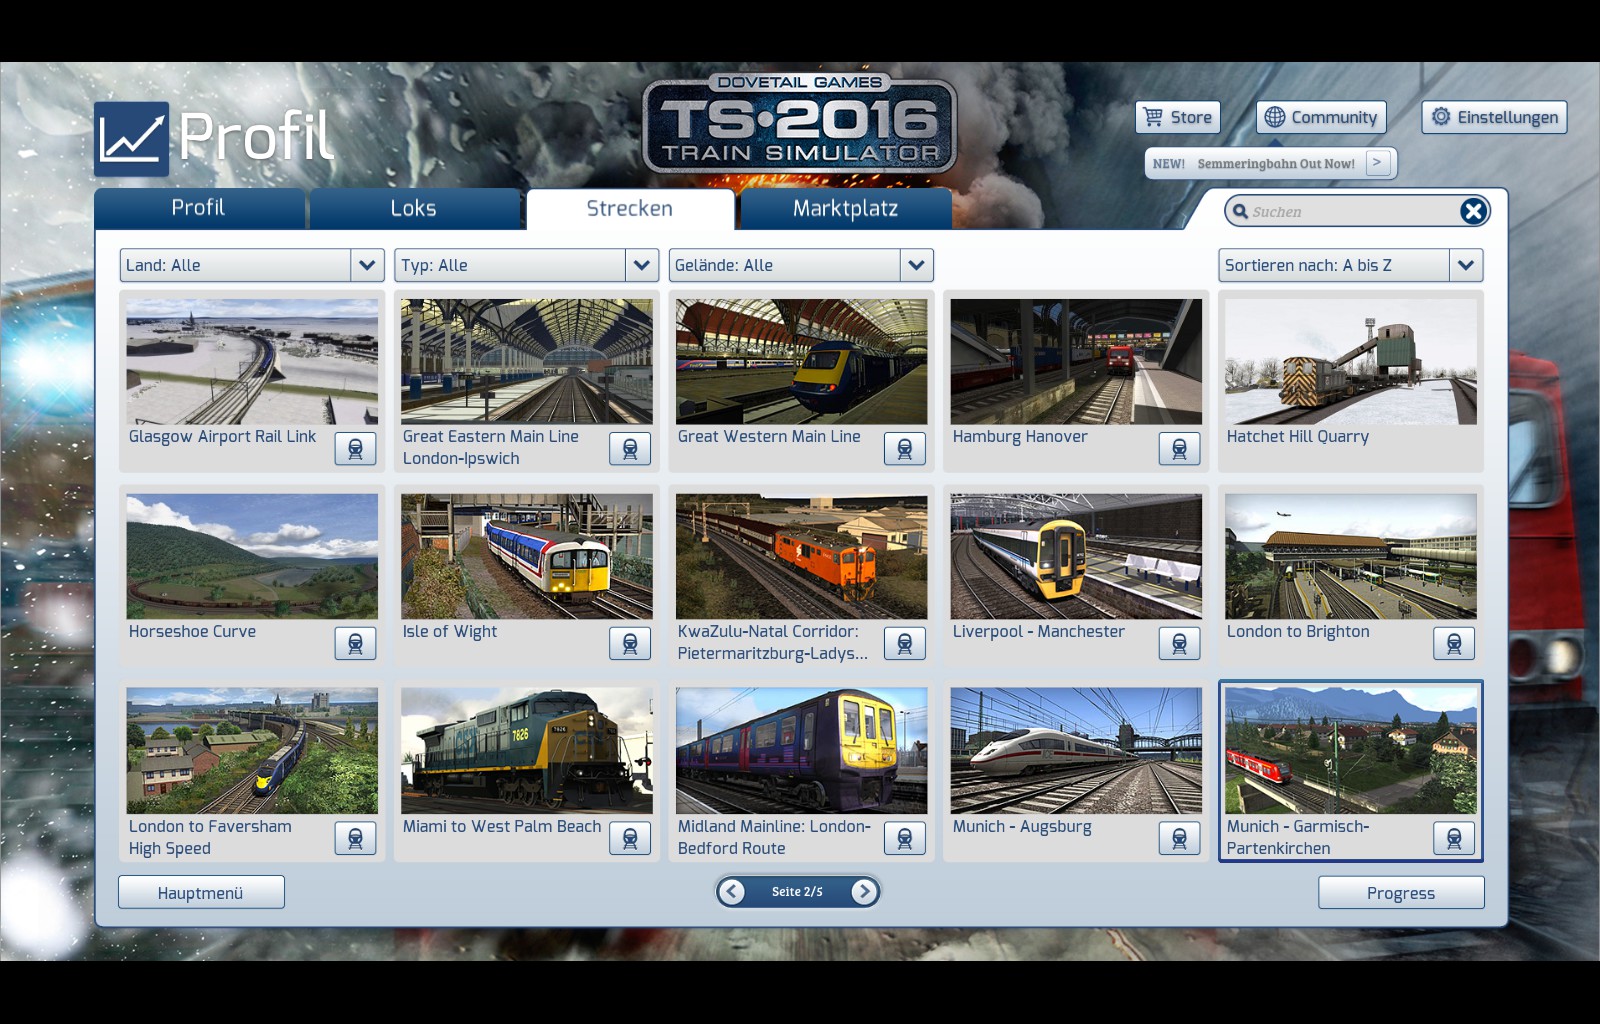Select London to Faversham High Speed thumbnail
This screenshot has width=1600, height=1024.
(252, 750)
